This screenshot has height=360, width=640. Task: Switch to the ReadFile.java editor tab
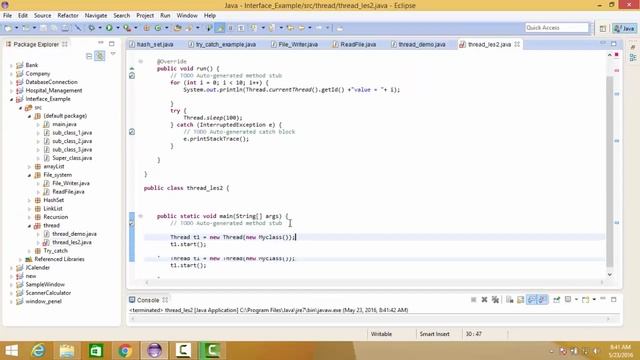pos(355,44)
